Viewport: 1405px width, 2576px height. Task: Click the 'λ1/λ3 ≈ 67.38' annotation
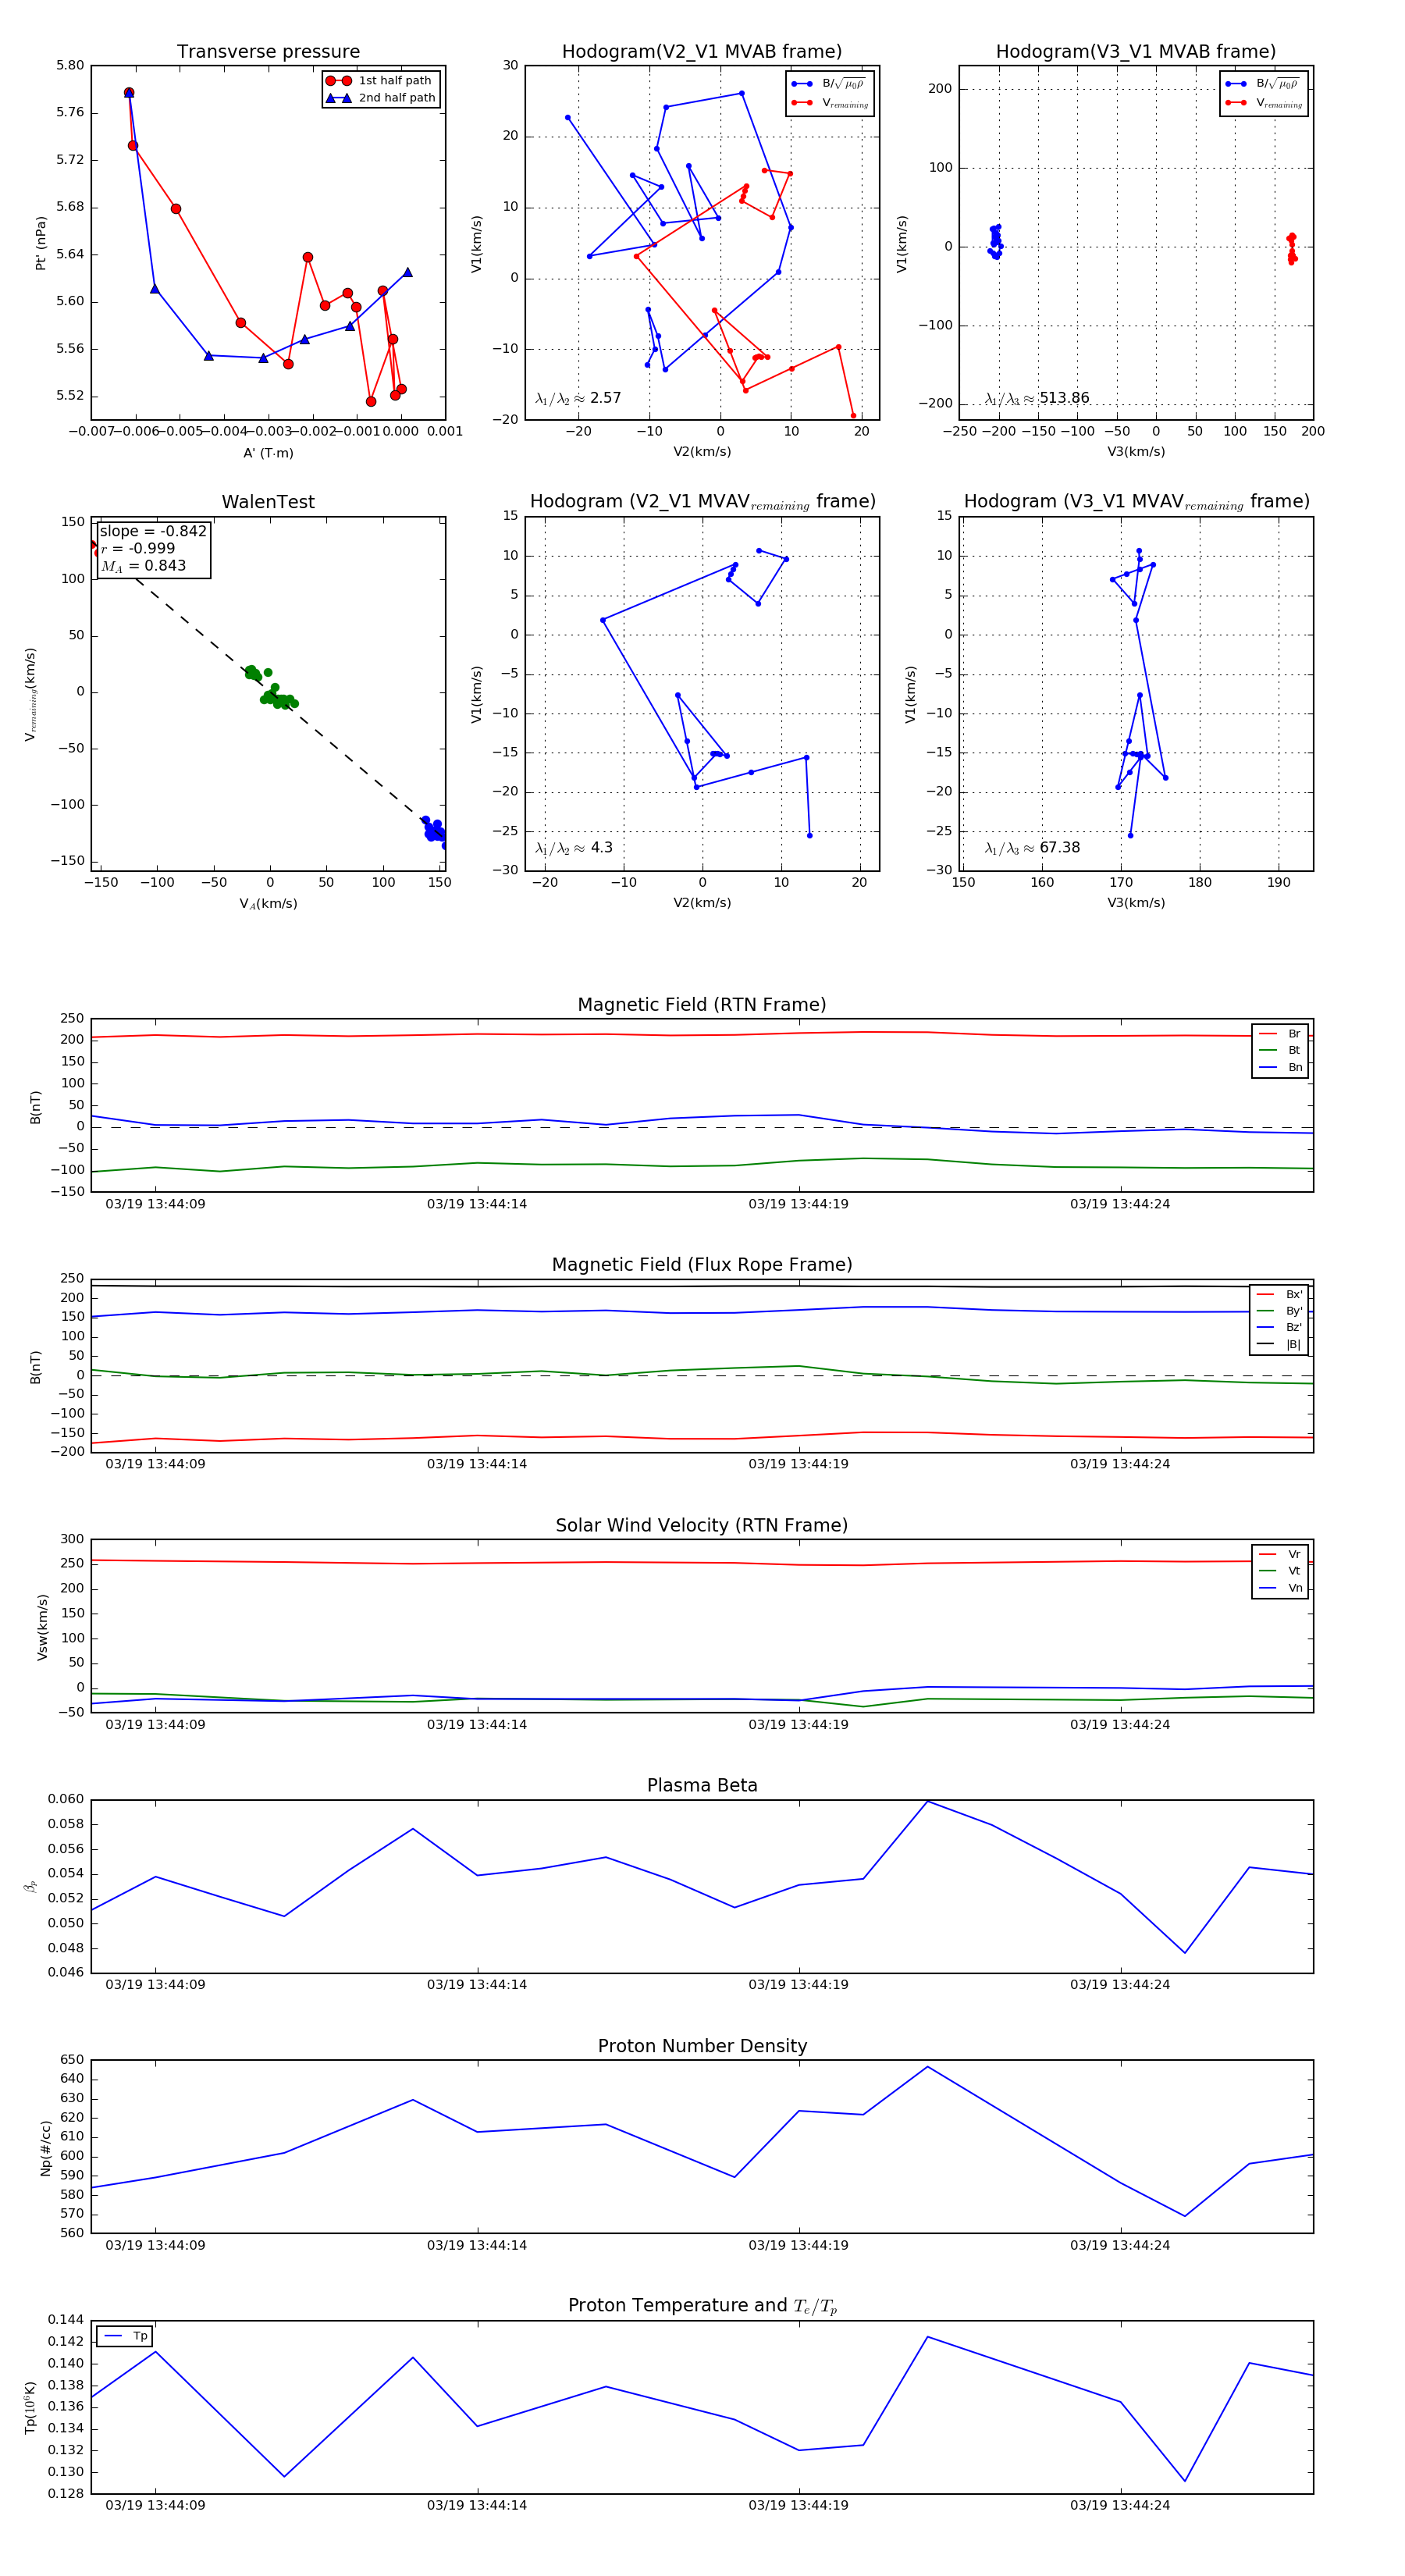click(x=1033, y=848)
